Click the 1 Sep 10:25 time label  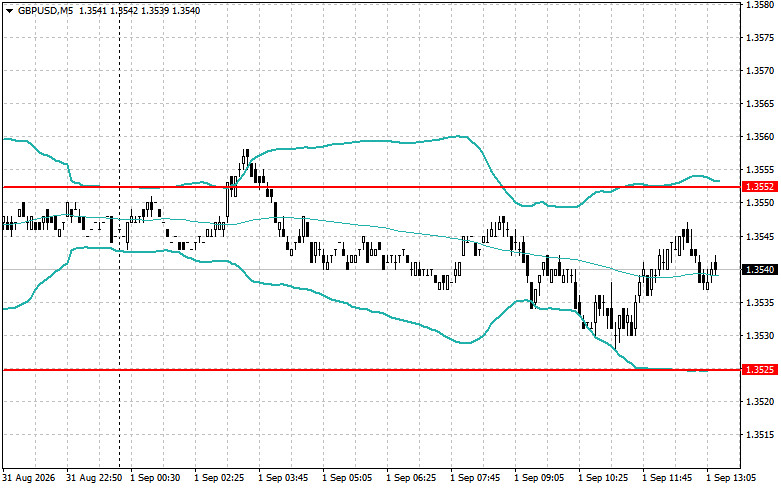click(603, 478)
